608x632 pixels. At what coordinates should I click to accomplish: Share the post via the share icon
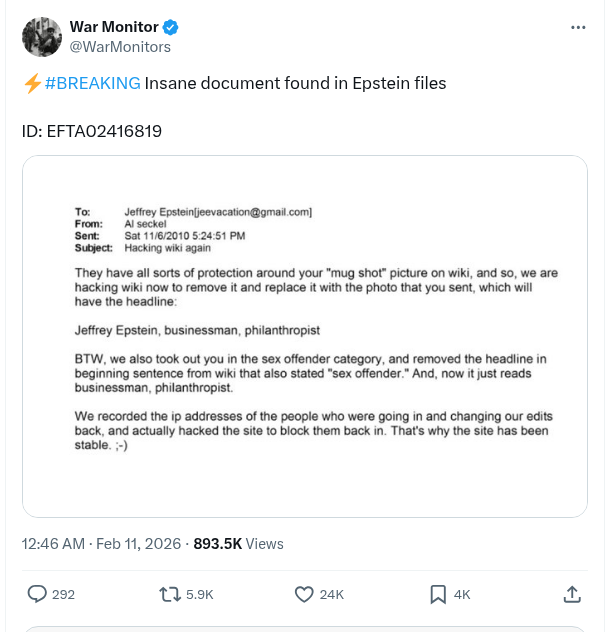point(572,594)
